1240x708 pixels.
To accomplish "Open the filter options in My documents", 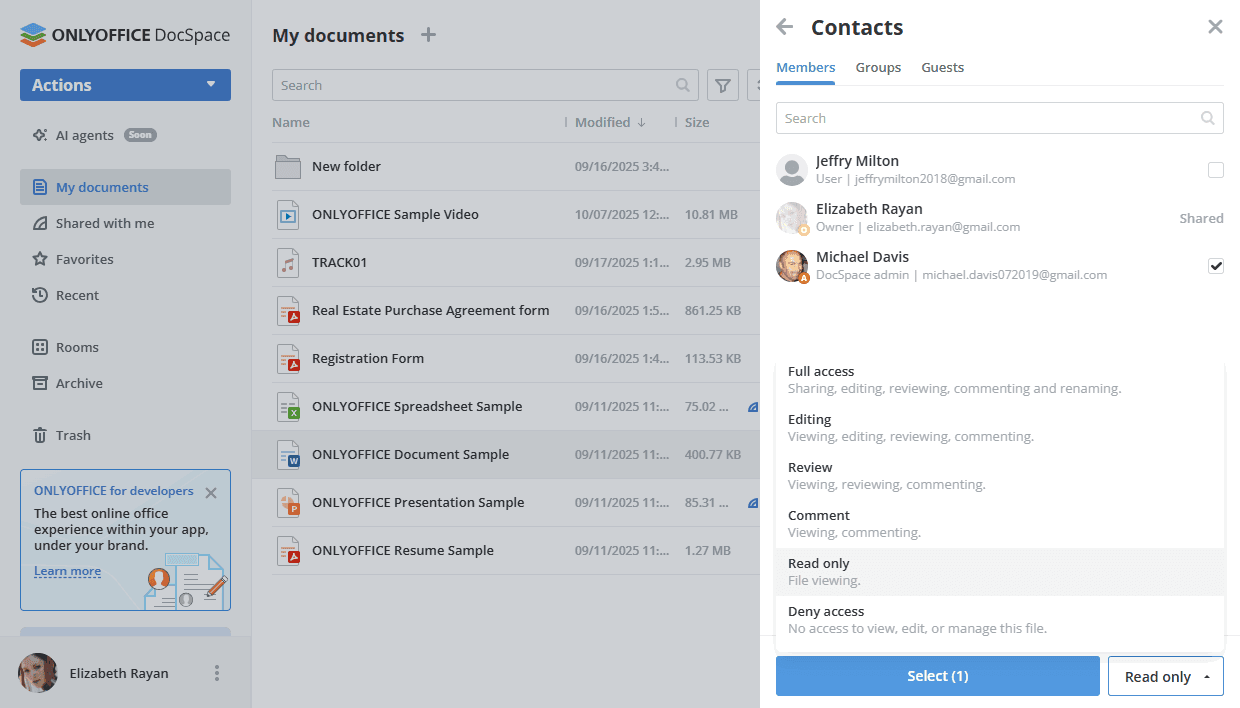I will coord(722,85).
